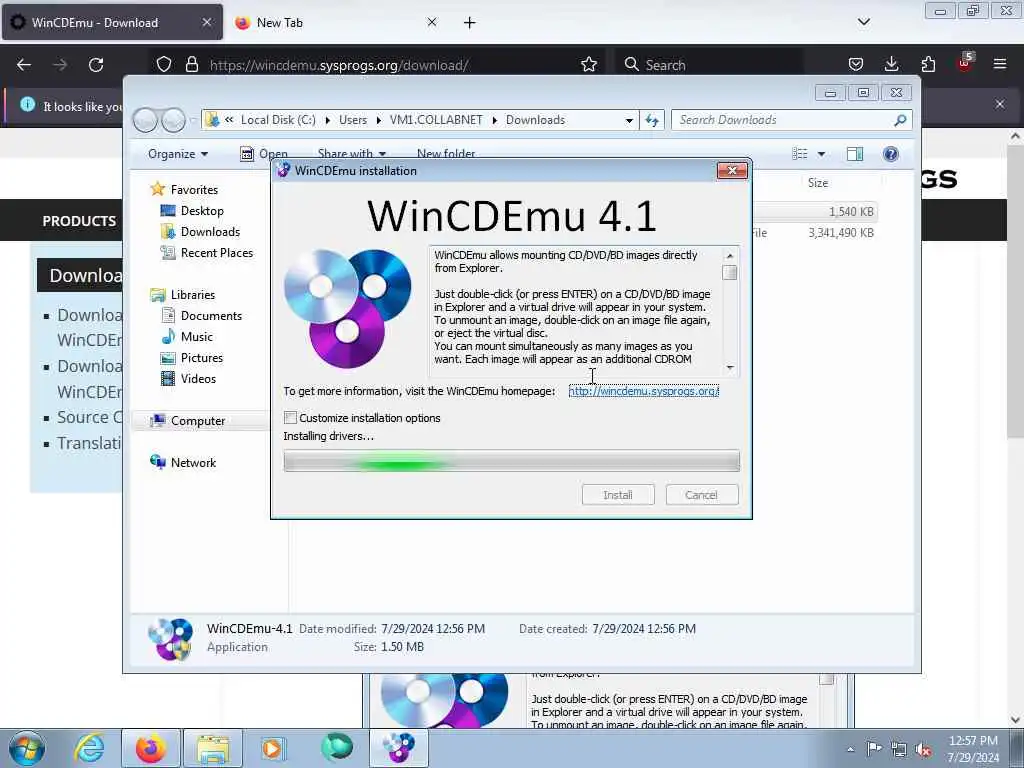
Task: Select Local Disk (C:) in breadcrumb
Action: pos(278,120)
